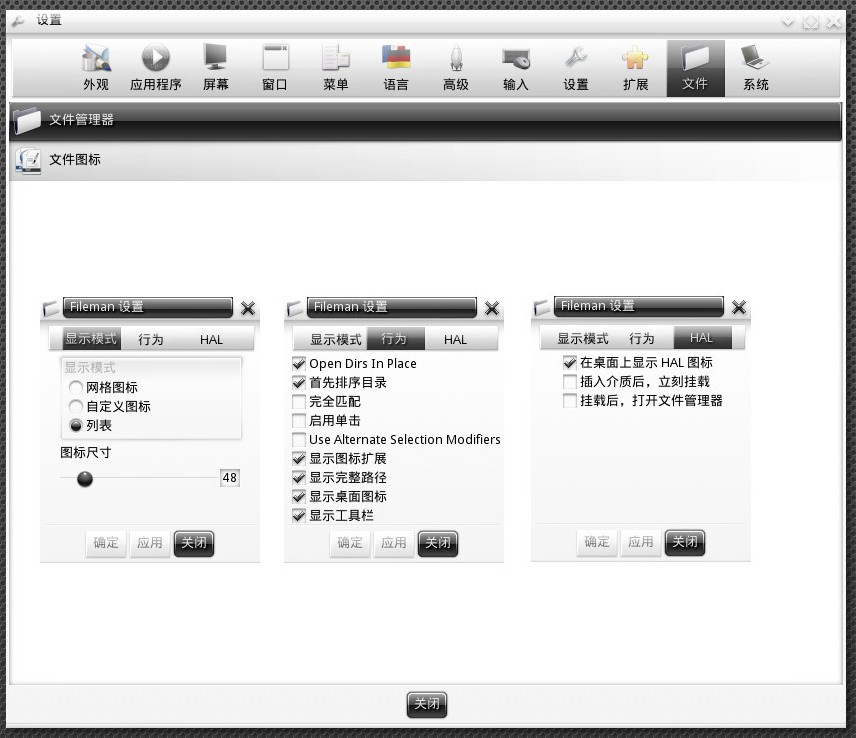Click 确定 in the middle Fileman dialog
This screenshot has width=856, height=738.
click(x=350, y=543)
